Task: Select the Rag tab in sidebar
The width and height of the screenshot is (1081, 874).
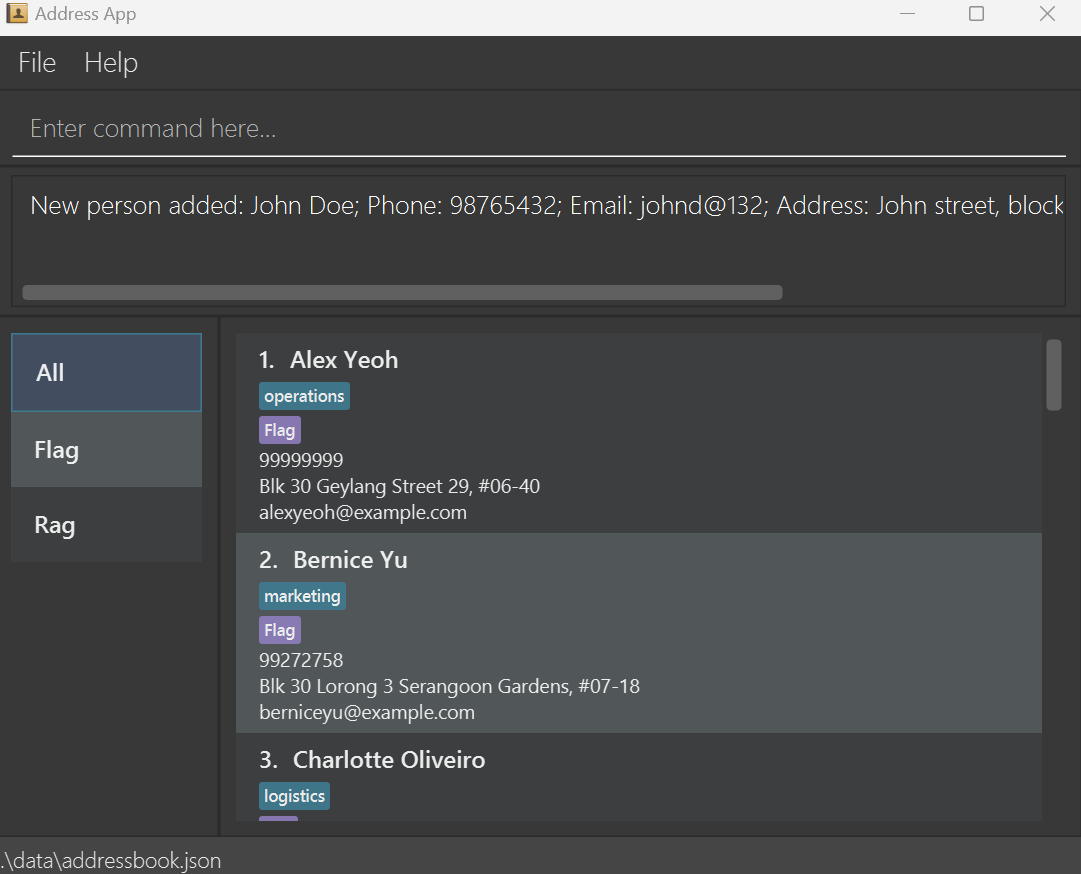Action: [x=106, y=525]
